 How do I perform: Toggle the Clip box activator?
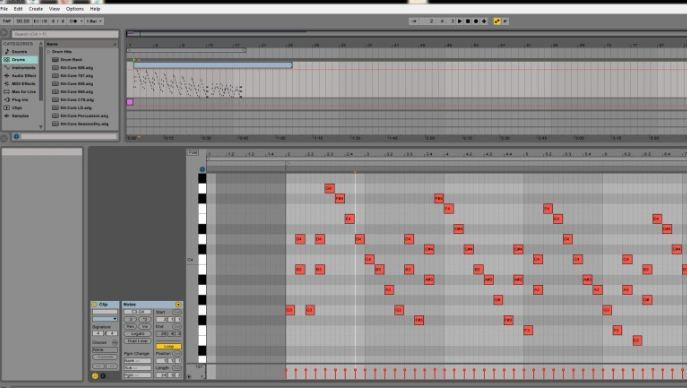[x=94, y=304]
